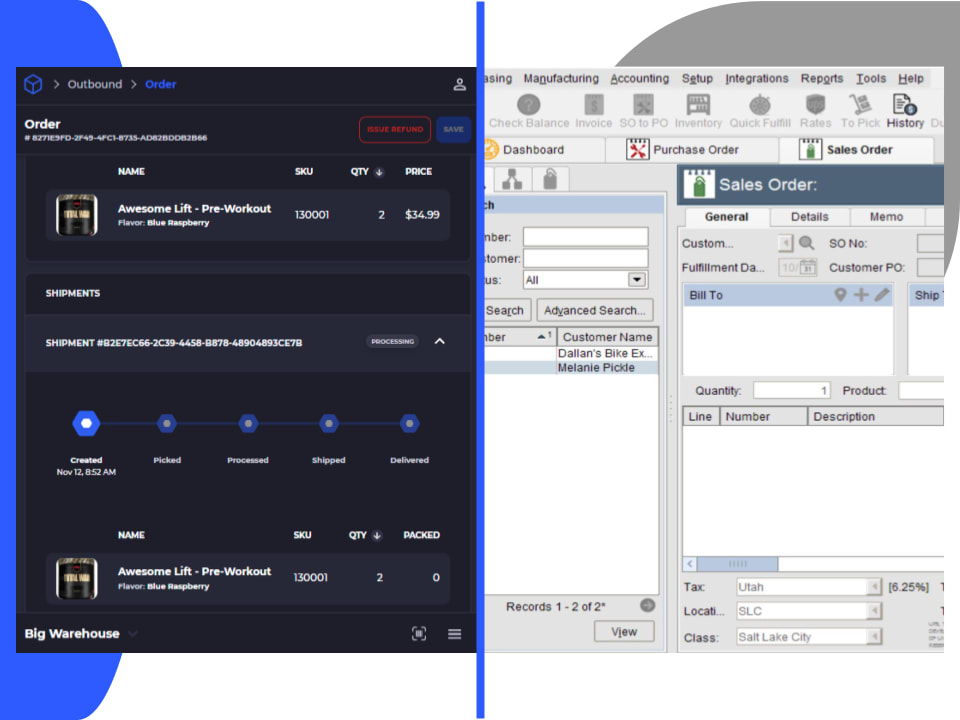This screenshot has height=720, width=960.
Task: Open the Reports menu
Action: pos(822,78)
